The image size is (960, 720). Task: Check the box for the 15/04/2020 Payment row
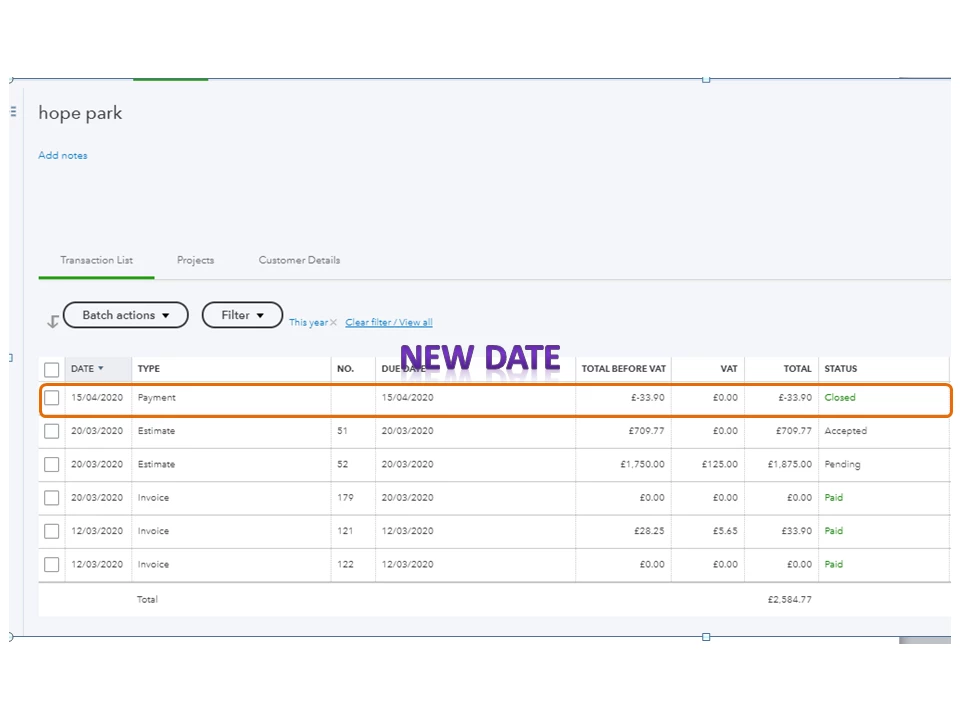tap(51, 397)
